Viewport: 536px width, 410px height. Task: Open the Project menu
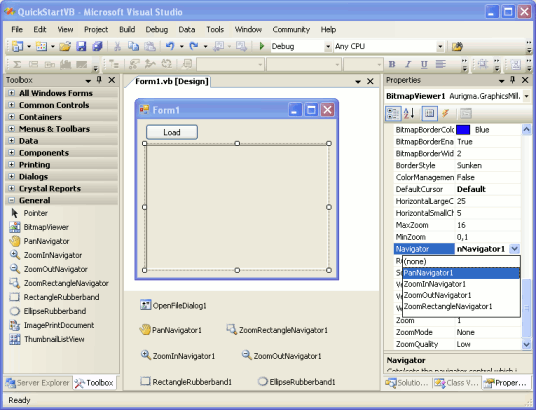click(x=96, y=29)
